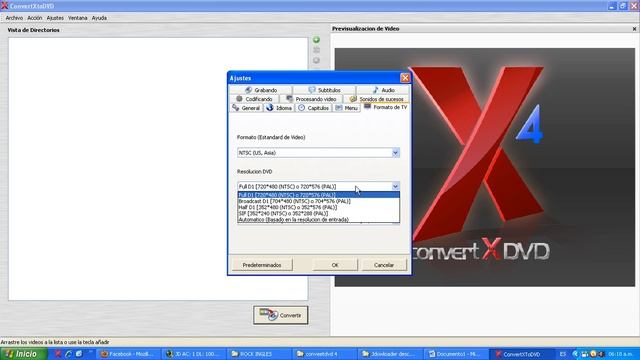The height and width of the screenshot is (360, 640).
Task: Click the Arrastre los videos status text
Action: 55,342
